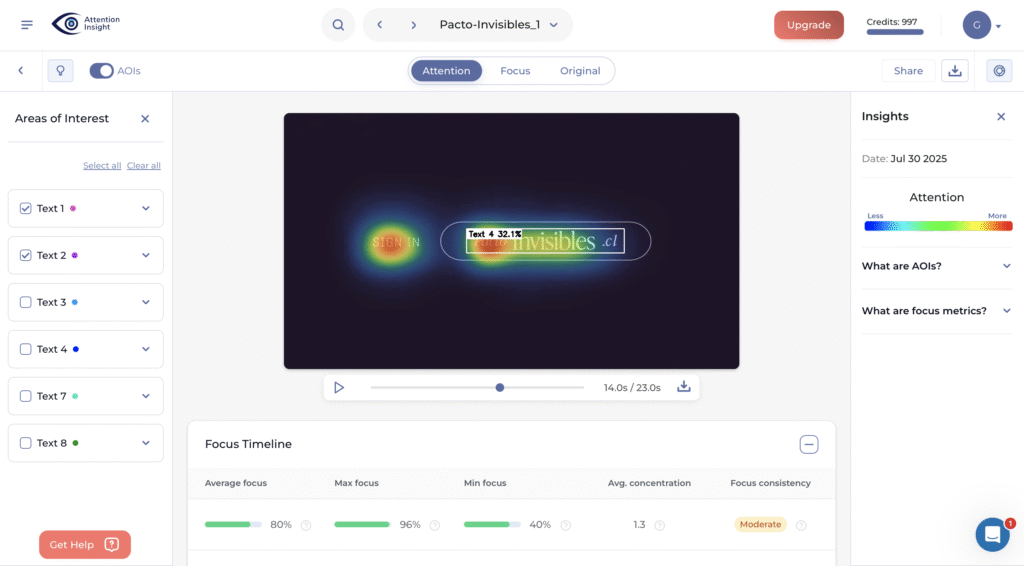Expand the Text 4 area item
The image size is (1024, 566).
[x=146, y=349]
